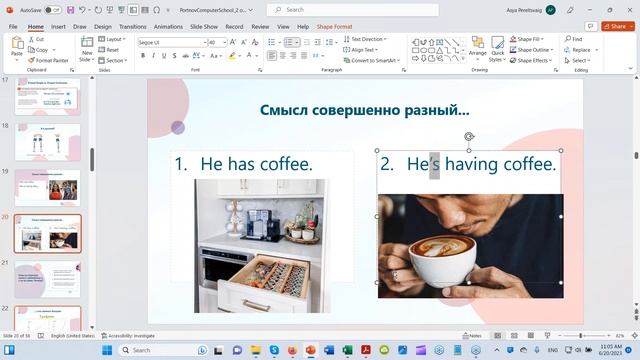Insert a New Slide
This screenshot has width=640, height=360.
(87, 48)
